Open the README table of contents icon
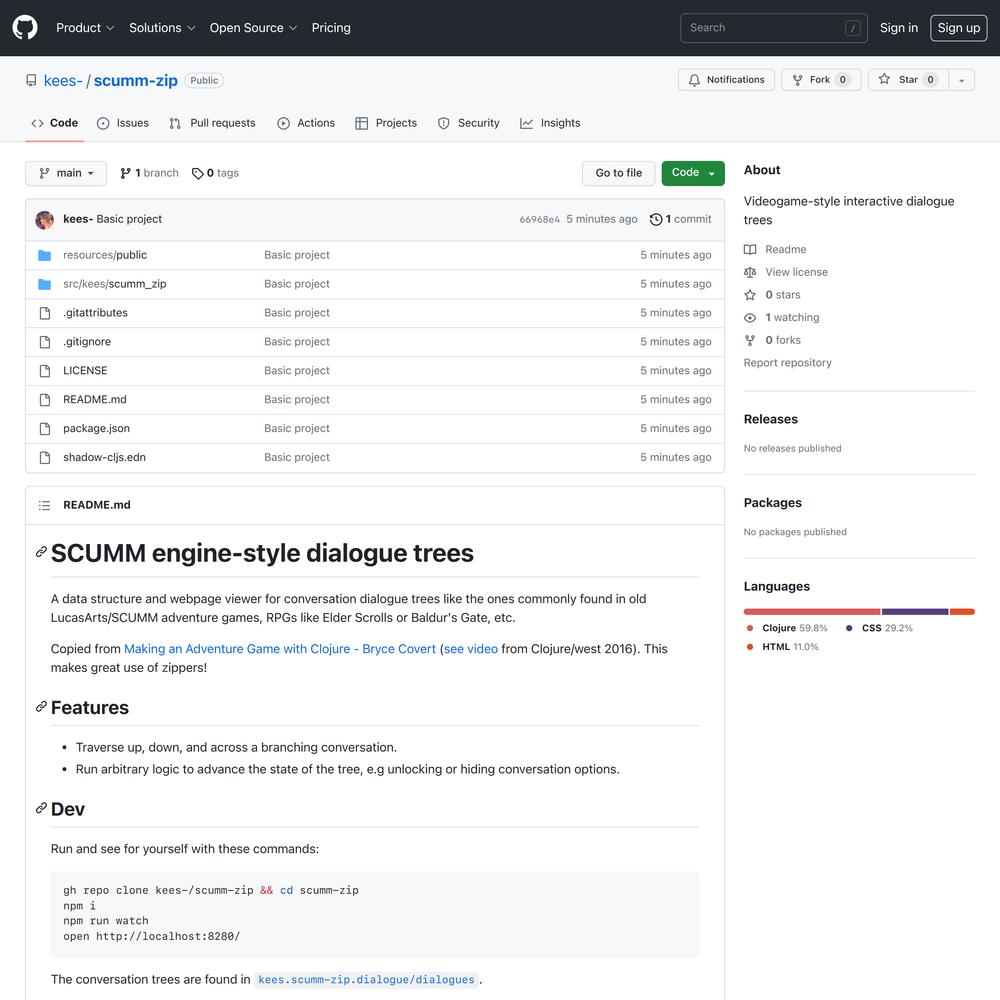 (44, 505)
